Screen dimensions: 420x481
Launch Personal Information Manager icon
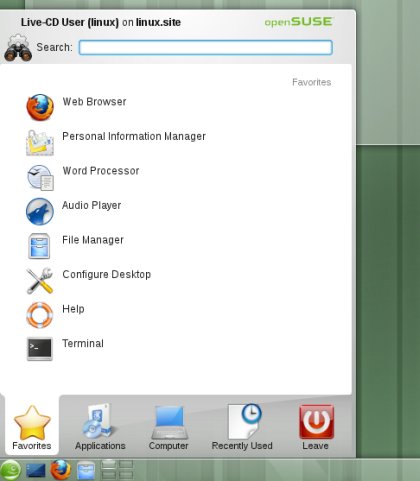(x=40, y=143)
